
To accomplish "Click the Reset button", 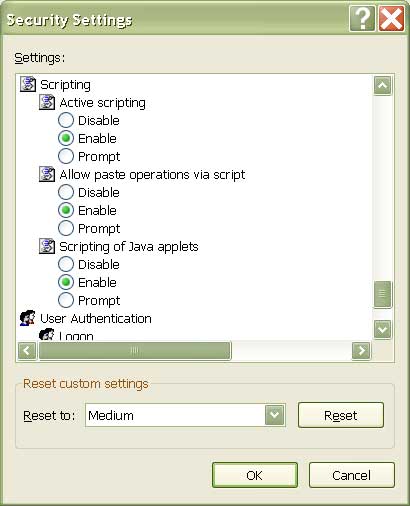I will pos(341,415).
